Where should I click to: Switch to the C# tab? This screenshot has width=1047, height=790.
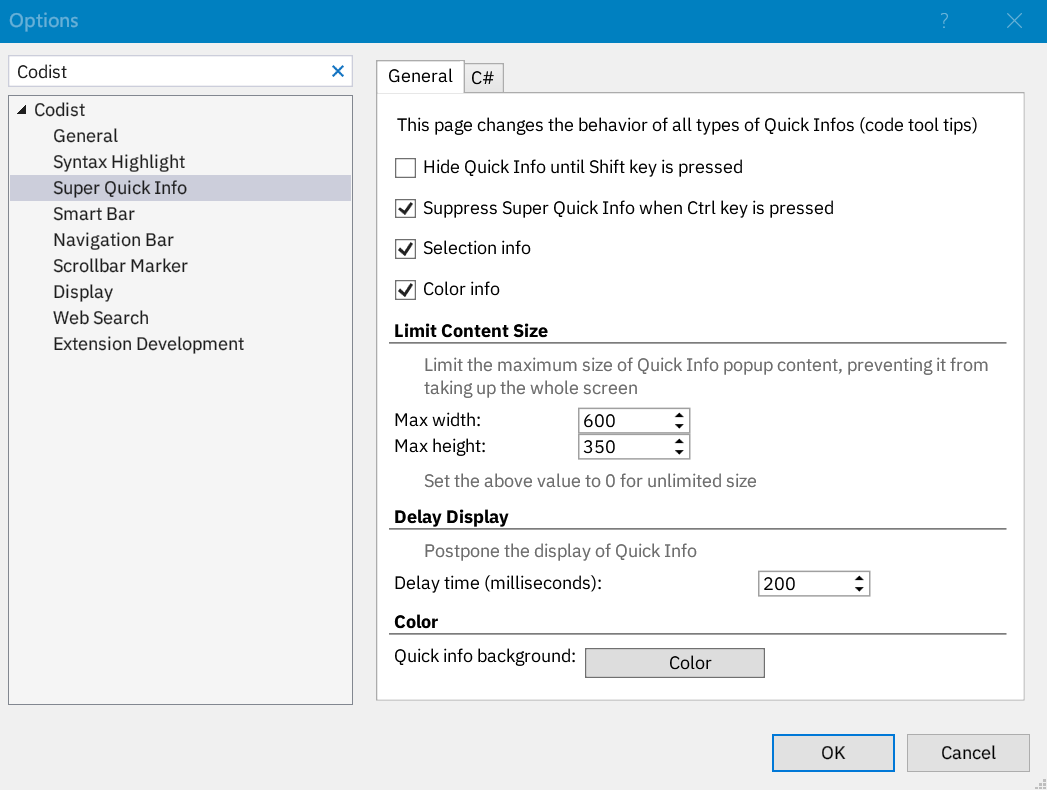[x=483, y=78]
